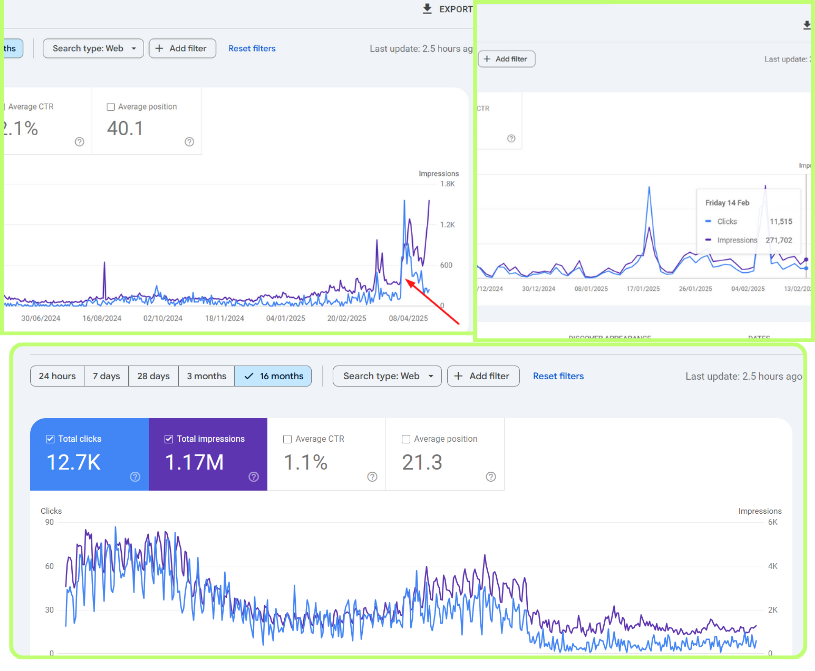This screenshot has height=671, width=815.
Task: Click the Friday 14 Feb tooltip heading
Action: tap(727, 203)
